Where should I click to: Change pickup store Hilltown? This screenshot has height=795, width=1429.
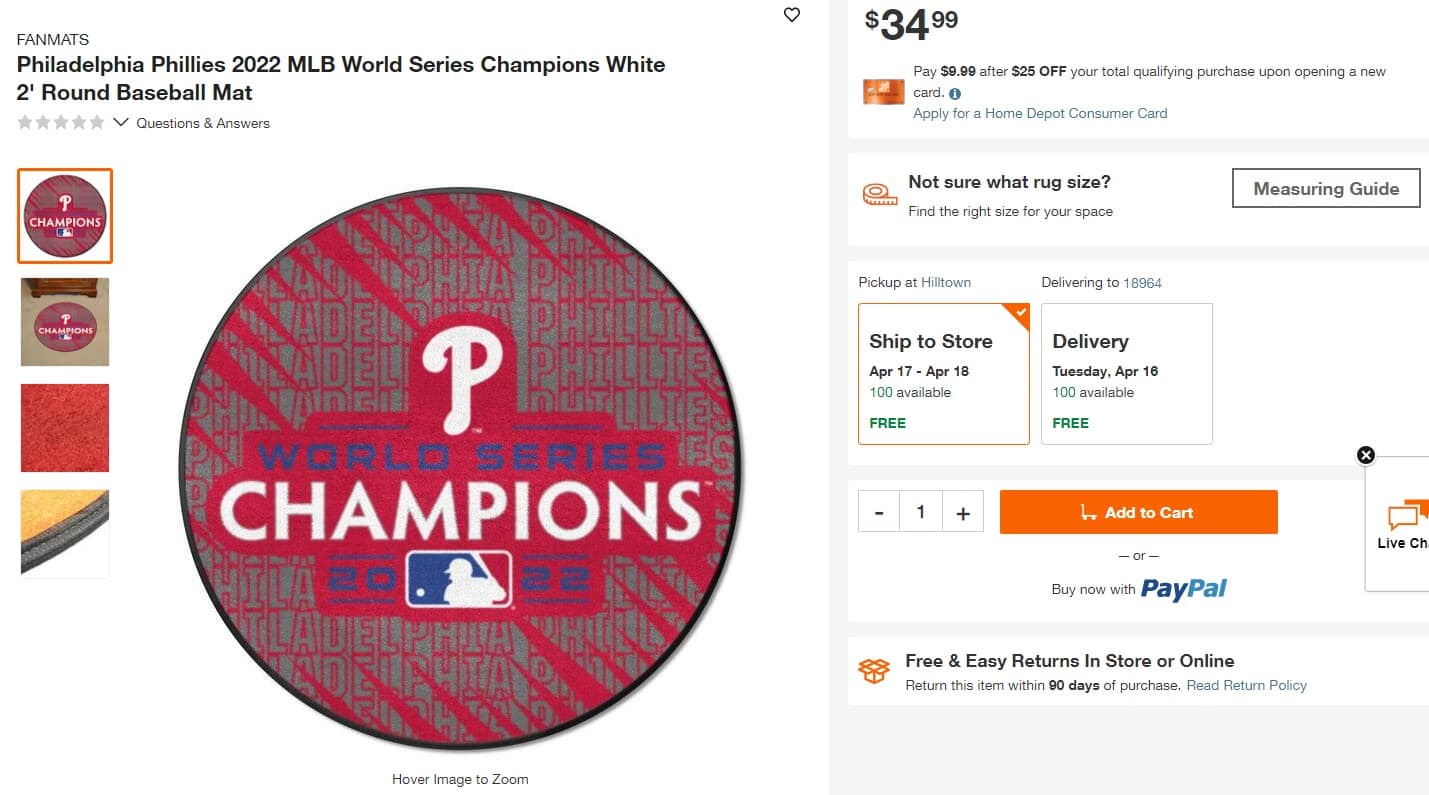946,282
